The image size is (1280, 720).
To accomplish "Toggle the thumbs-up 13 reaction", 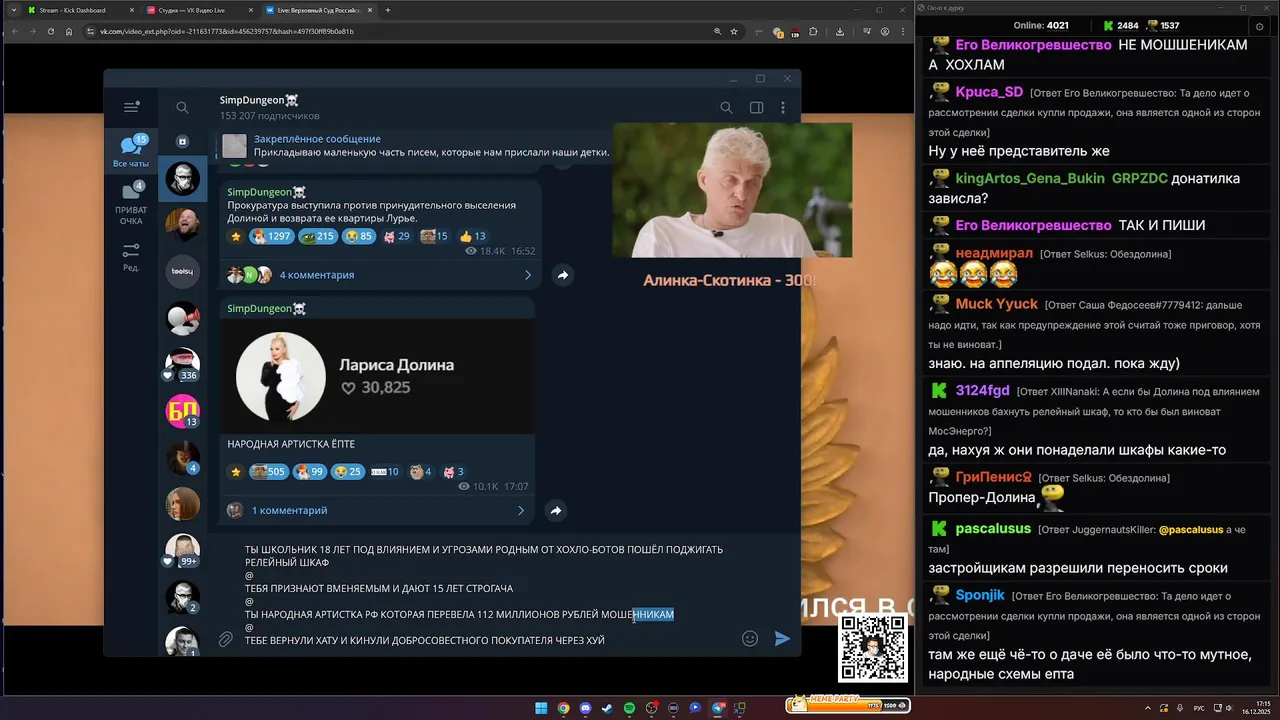I will [x=472, y=237].
